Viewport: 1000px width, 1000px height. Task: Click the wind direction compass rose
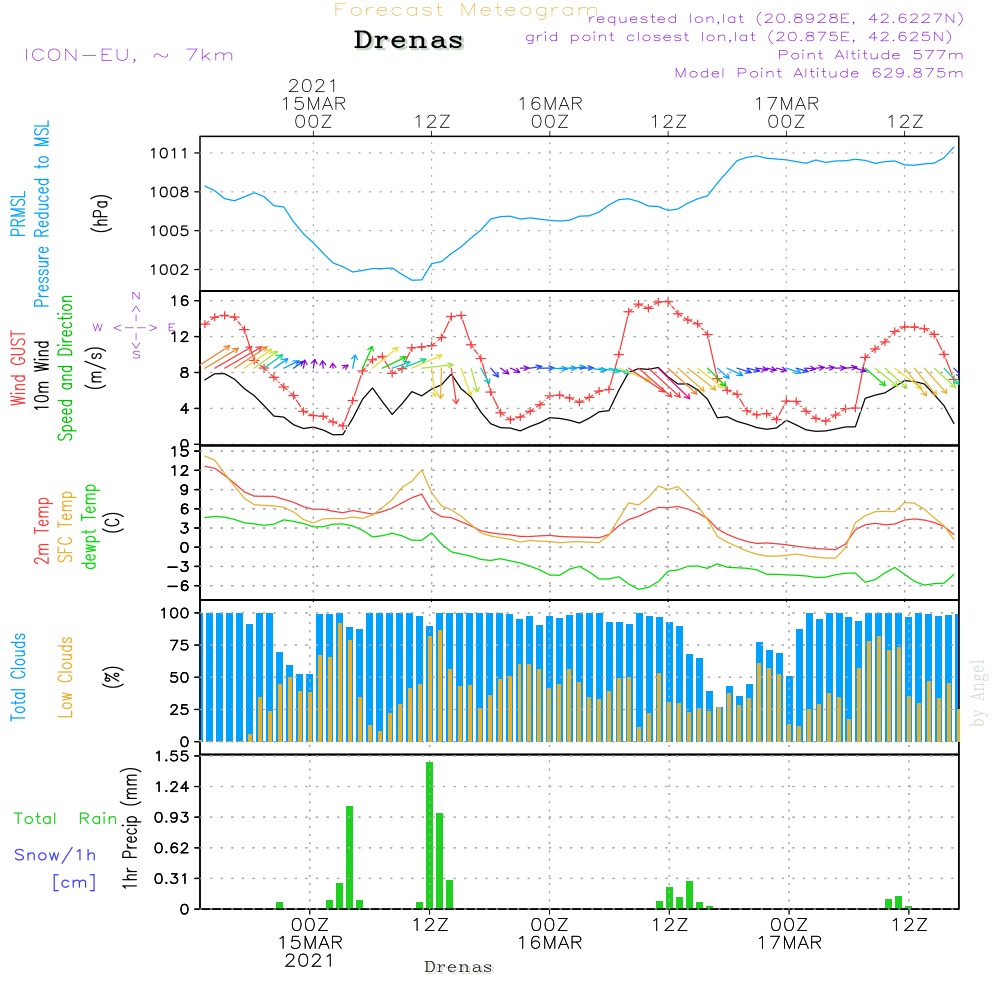point(135,326)
